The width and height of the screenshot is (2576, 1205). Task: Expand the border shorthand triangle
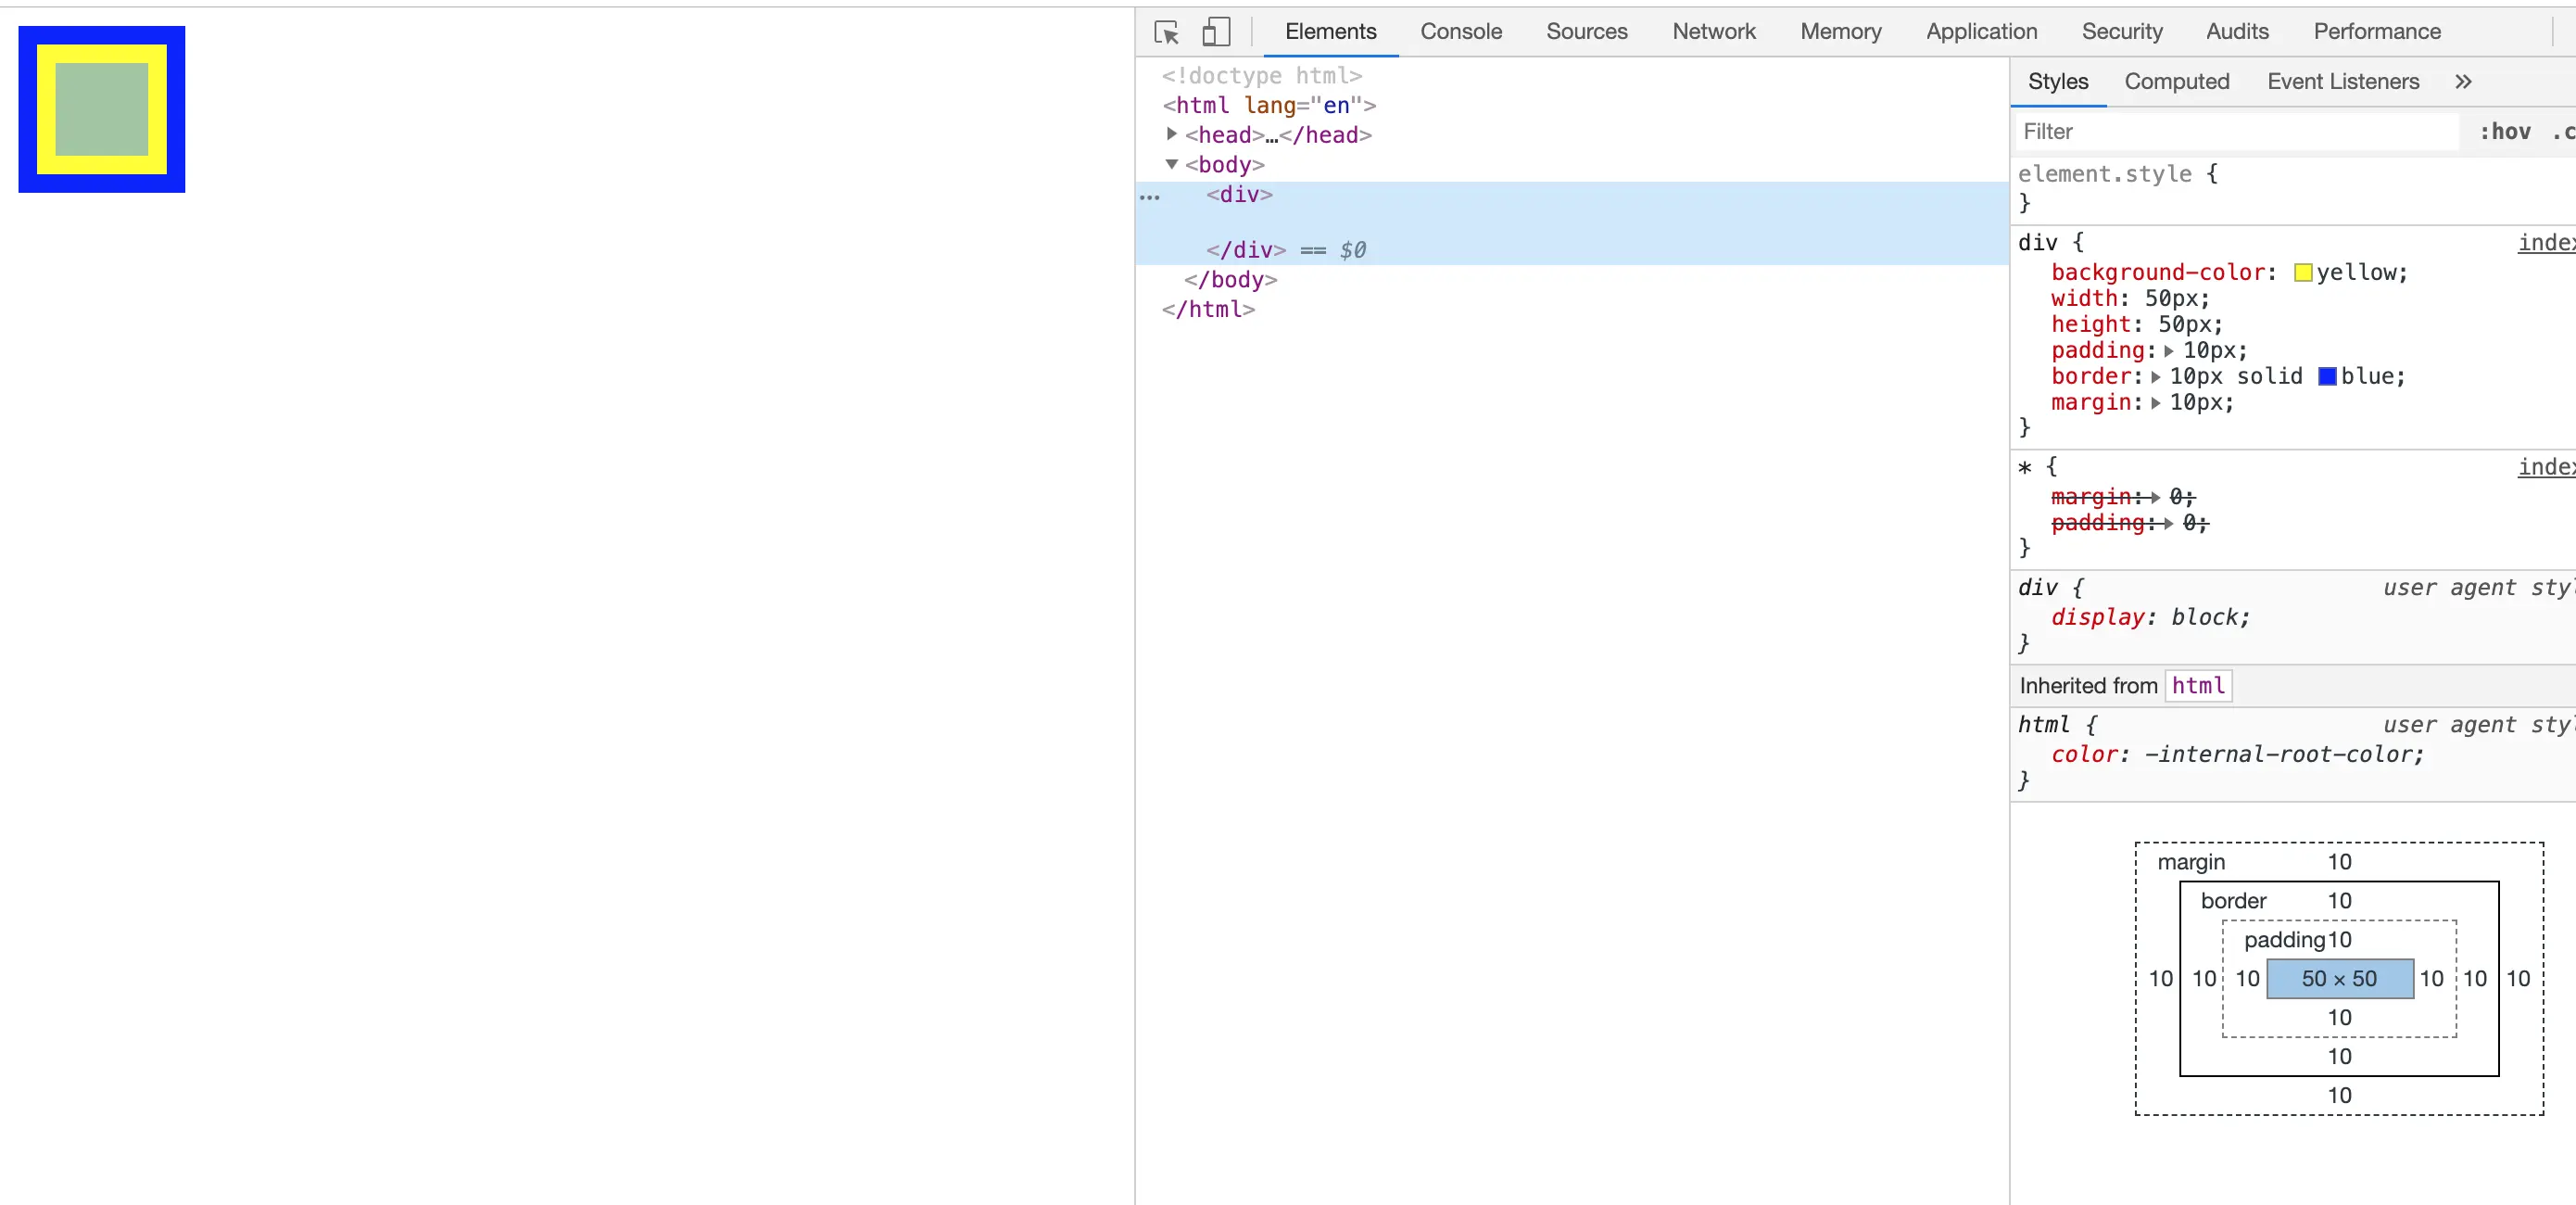tap(2156, 377)
